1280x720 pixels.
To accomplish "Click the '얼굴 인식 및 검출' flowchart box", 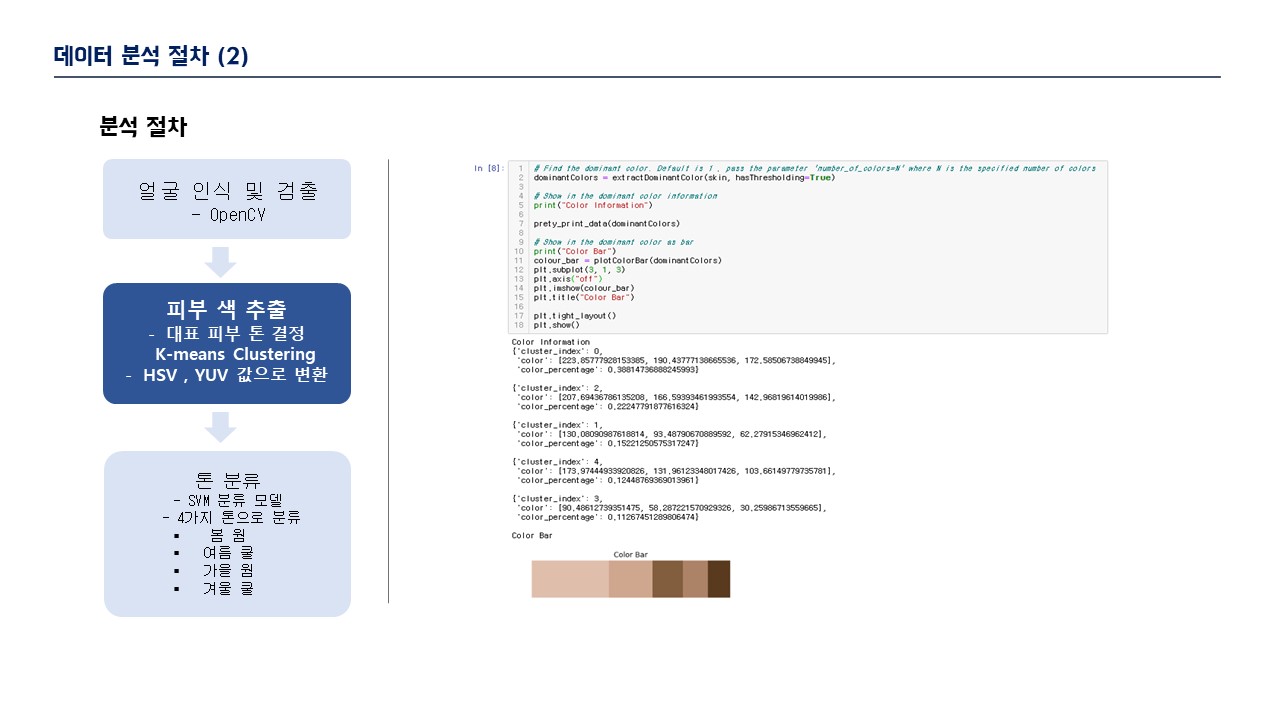I will coord(227,199).
